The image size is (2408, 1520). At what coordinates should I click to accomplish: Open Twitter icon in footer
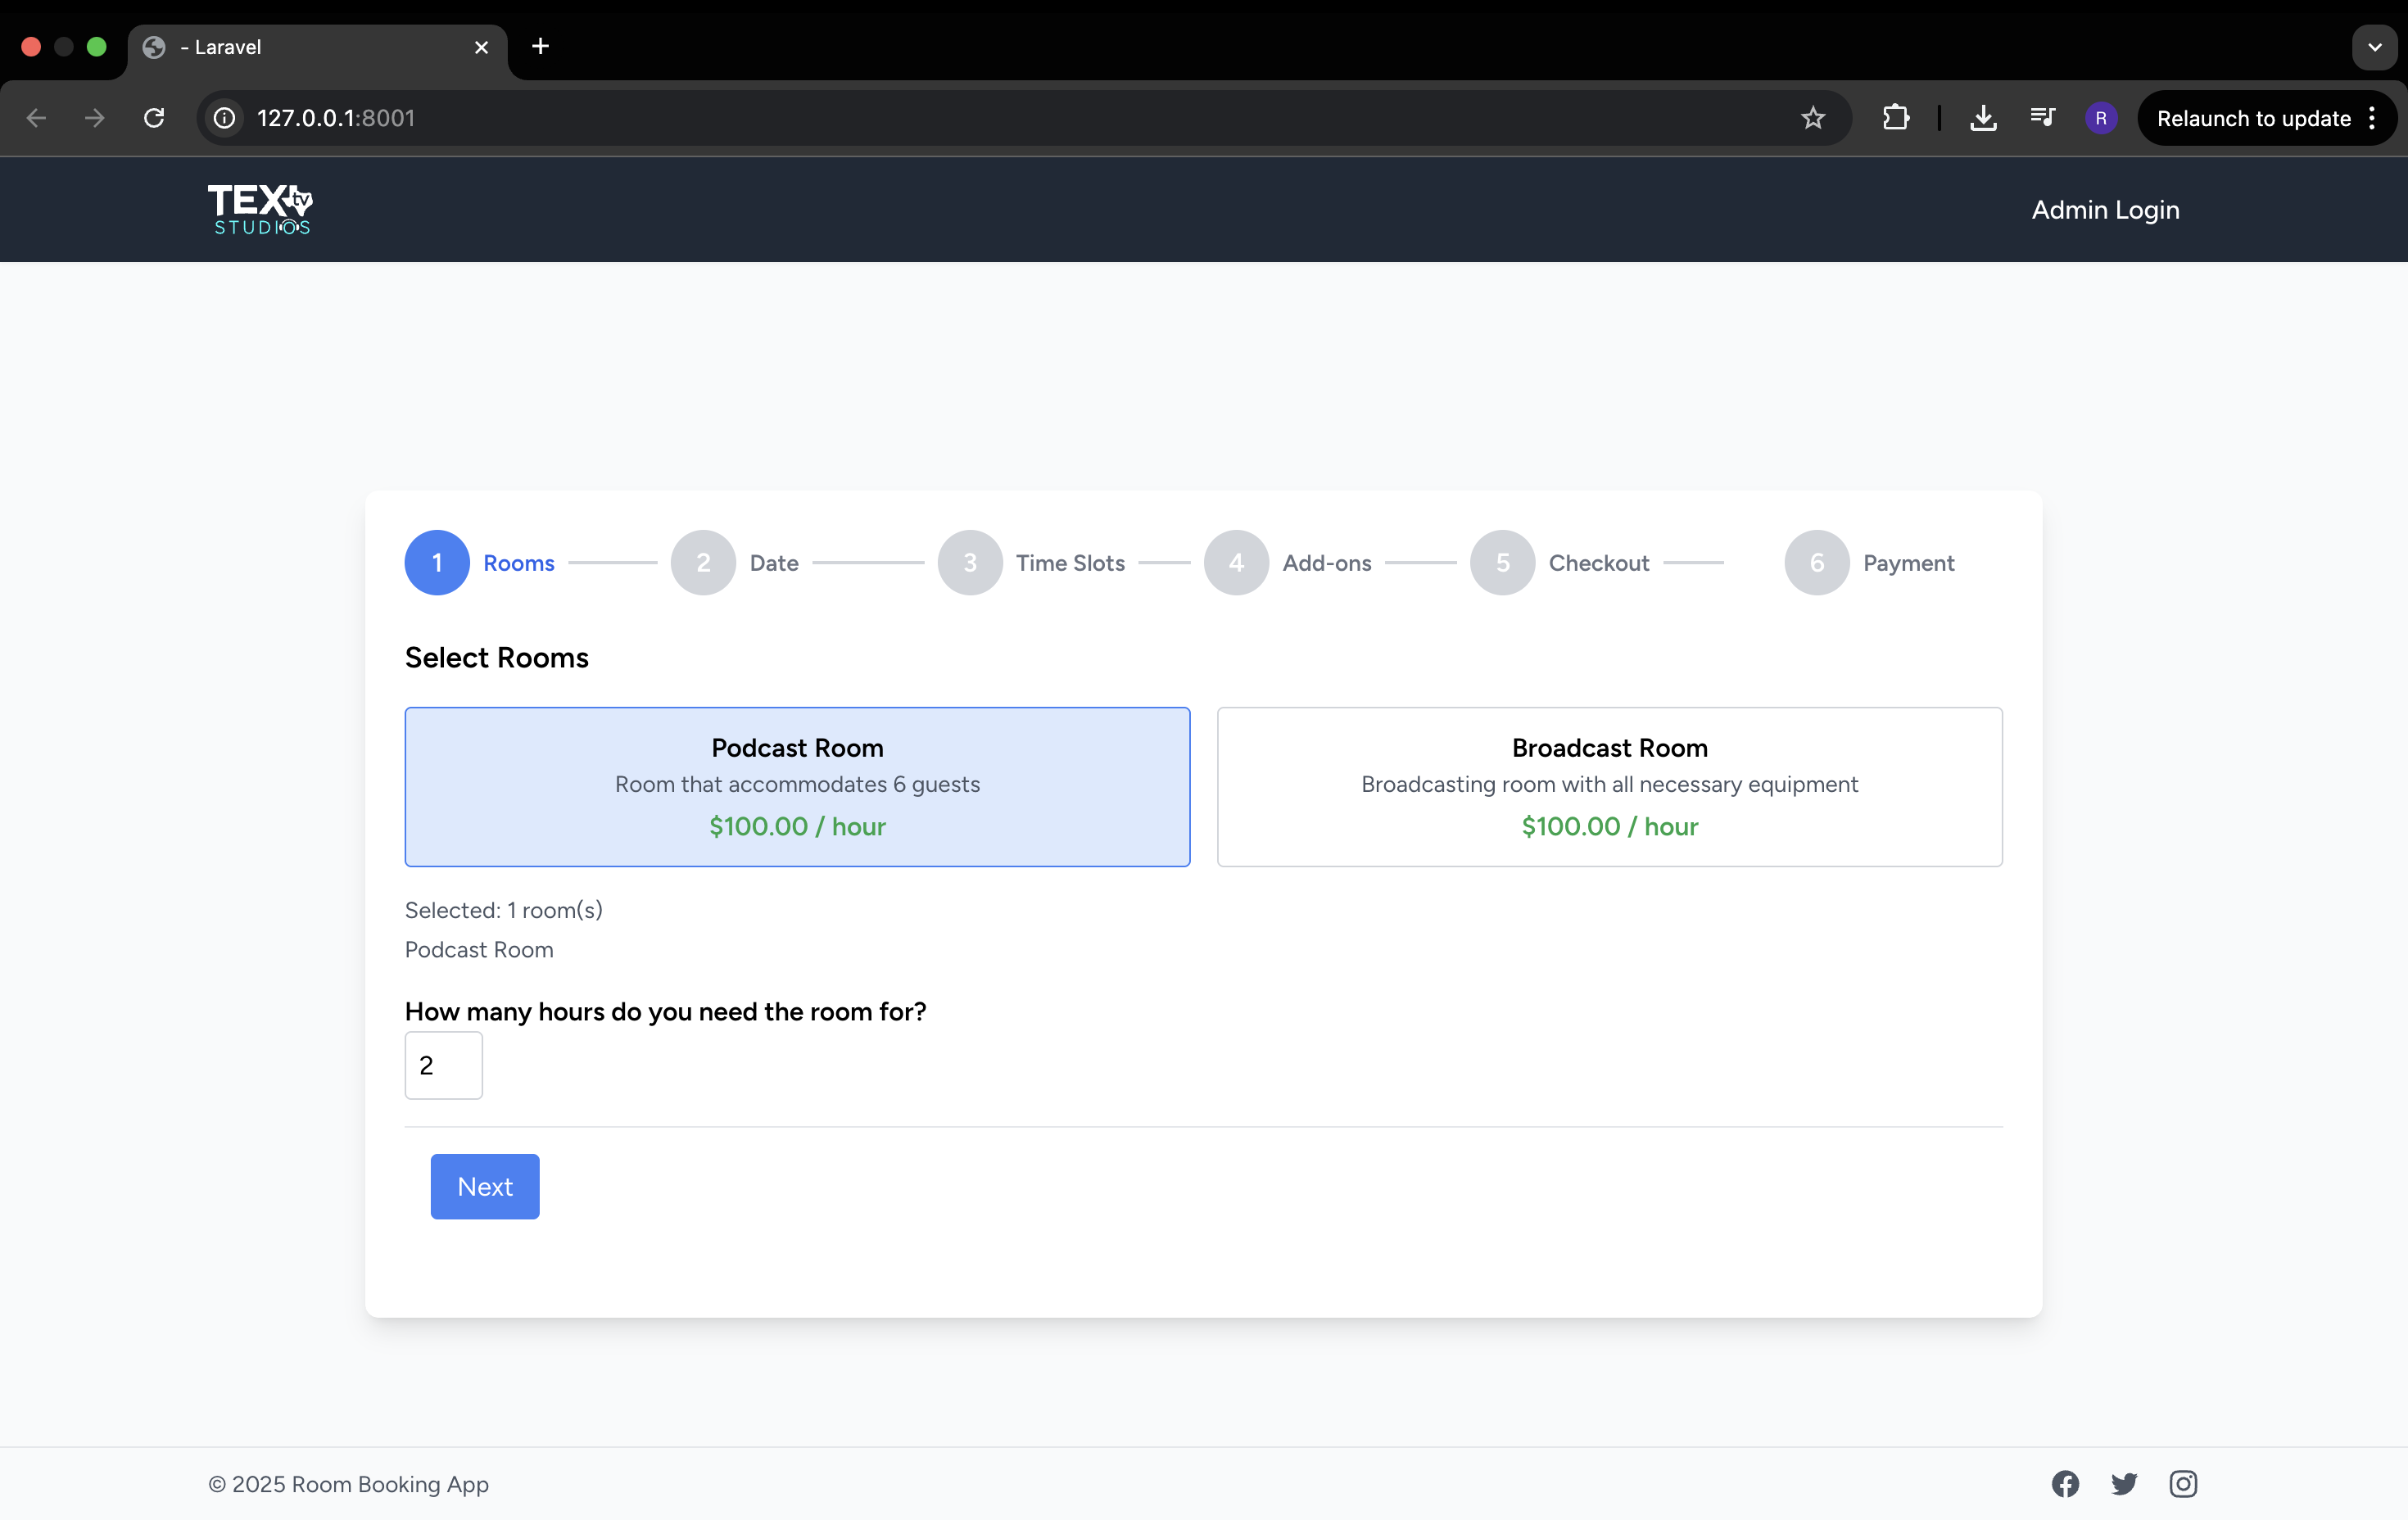(x=2124, y=1484)
